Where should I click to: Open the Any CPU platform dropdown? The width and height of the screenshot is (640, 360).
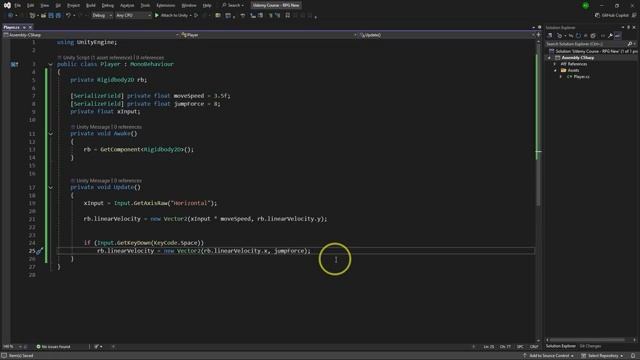pos(133,16)
